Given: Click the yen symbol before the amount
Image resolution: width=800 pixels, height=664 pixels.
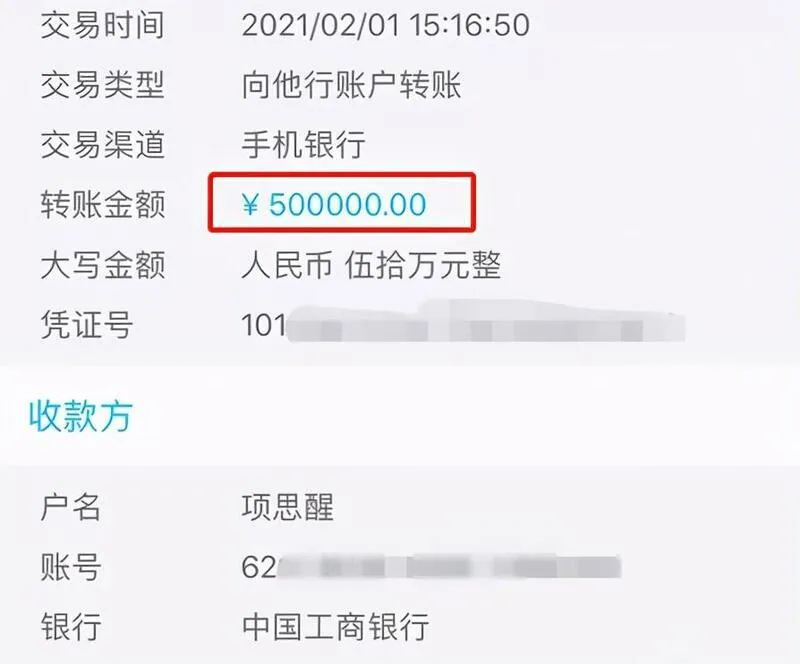Looking at the screenshot, I should click(250, 205).
